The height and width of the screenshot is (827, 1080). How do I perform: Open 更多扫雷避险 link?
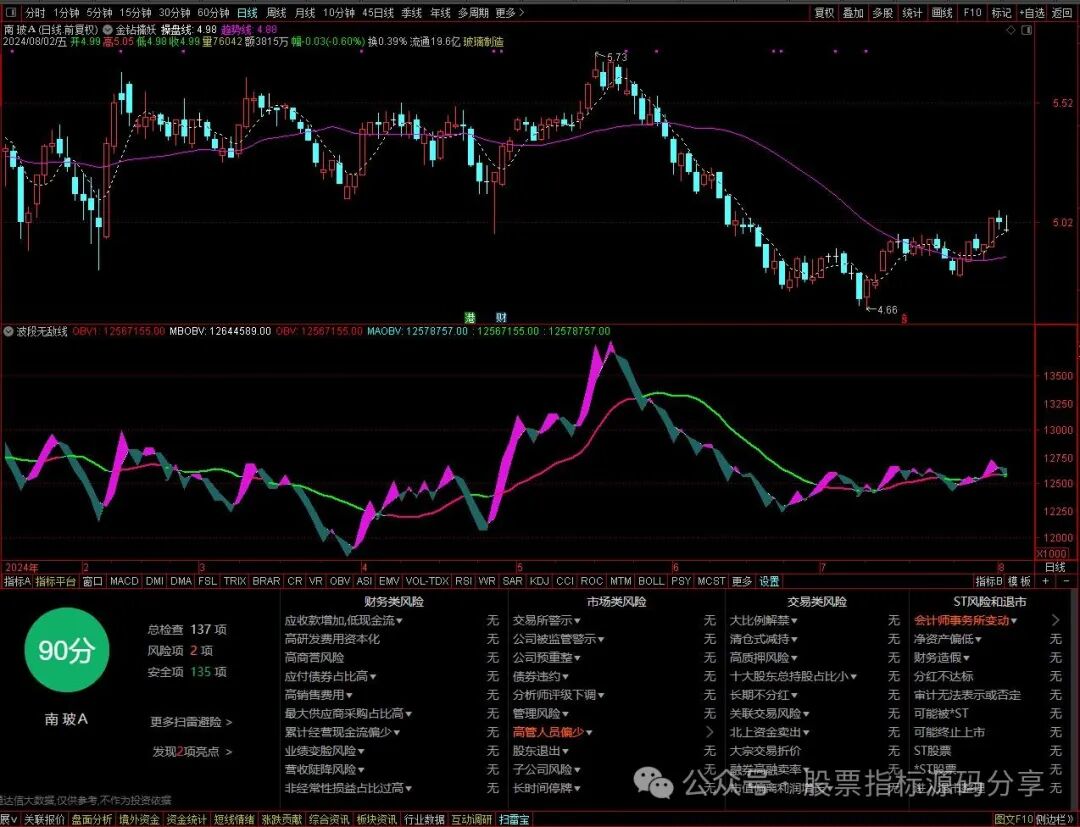point(191,722)
